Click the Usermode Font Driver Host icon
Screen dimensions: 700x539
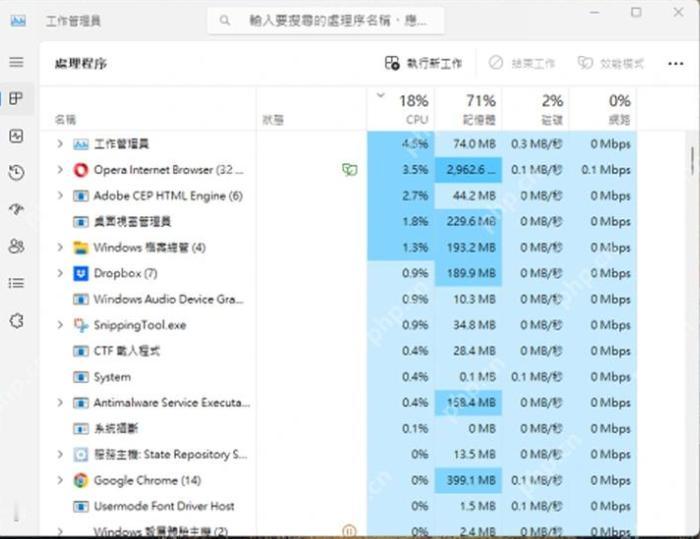click(81, 506)
